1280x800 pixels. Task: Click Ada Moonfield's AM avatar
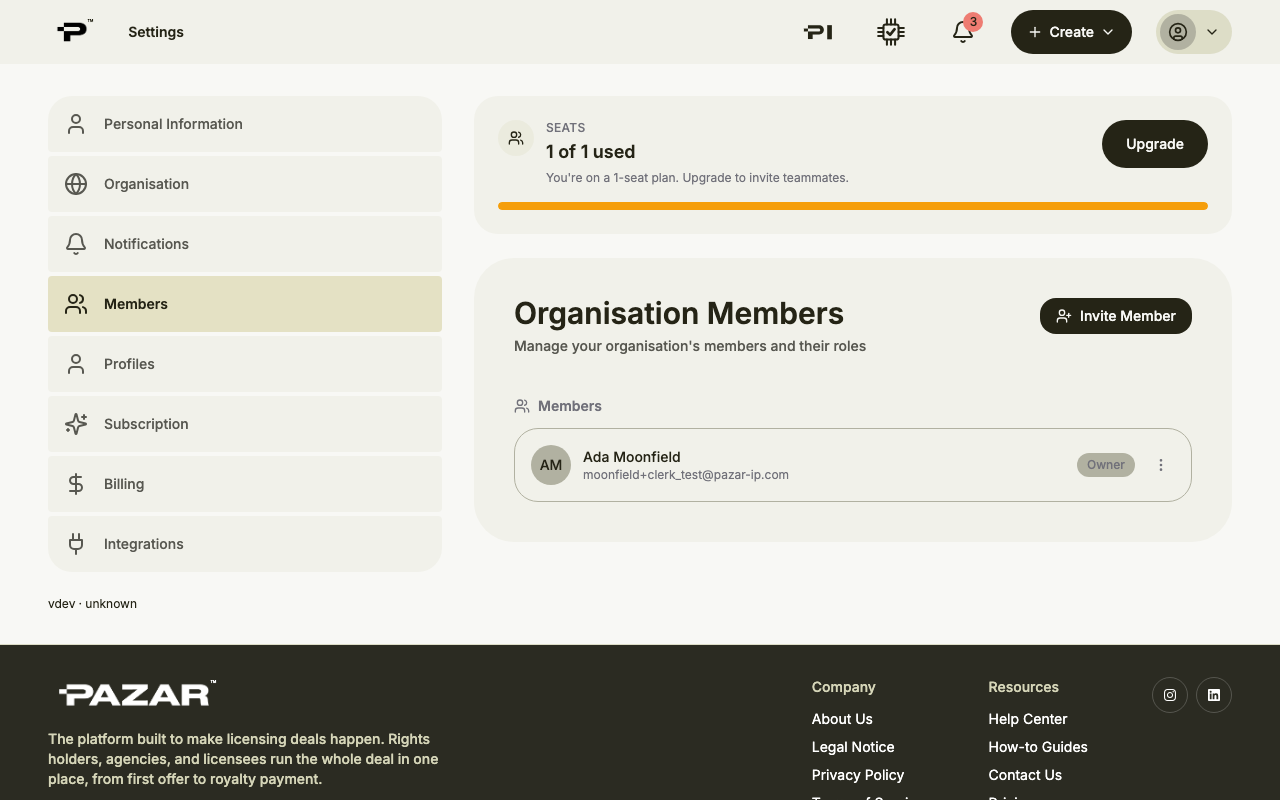[551, 465]
